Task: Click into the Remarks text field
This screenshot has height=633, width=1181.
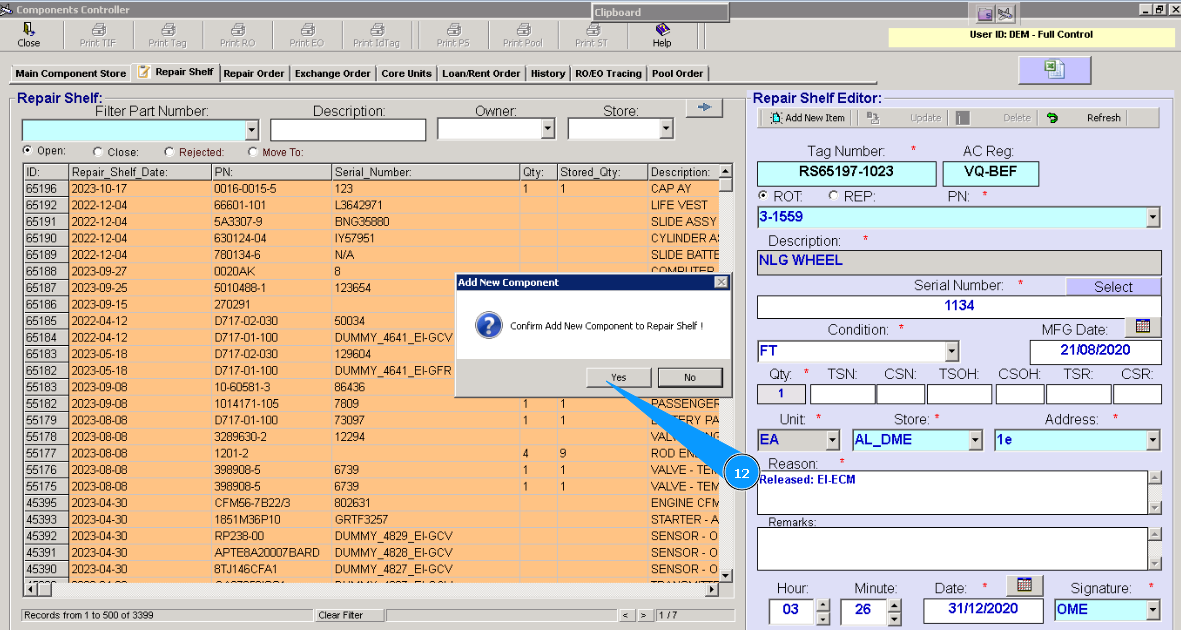Action: pos(950,548)
